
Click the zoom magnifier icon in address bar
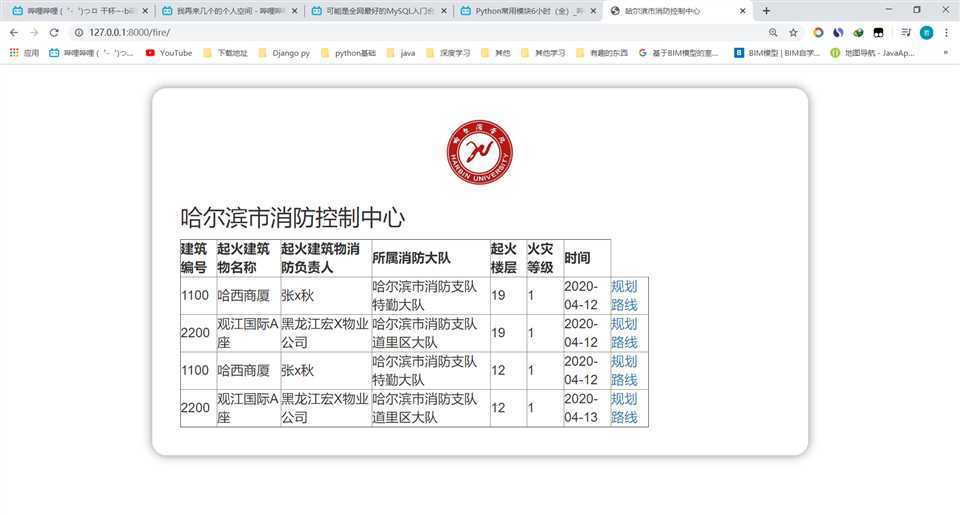point(773,32)
